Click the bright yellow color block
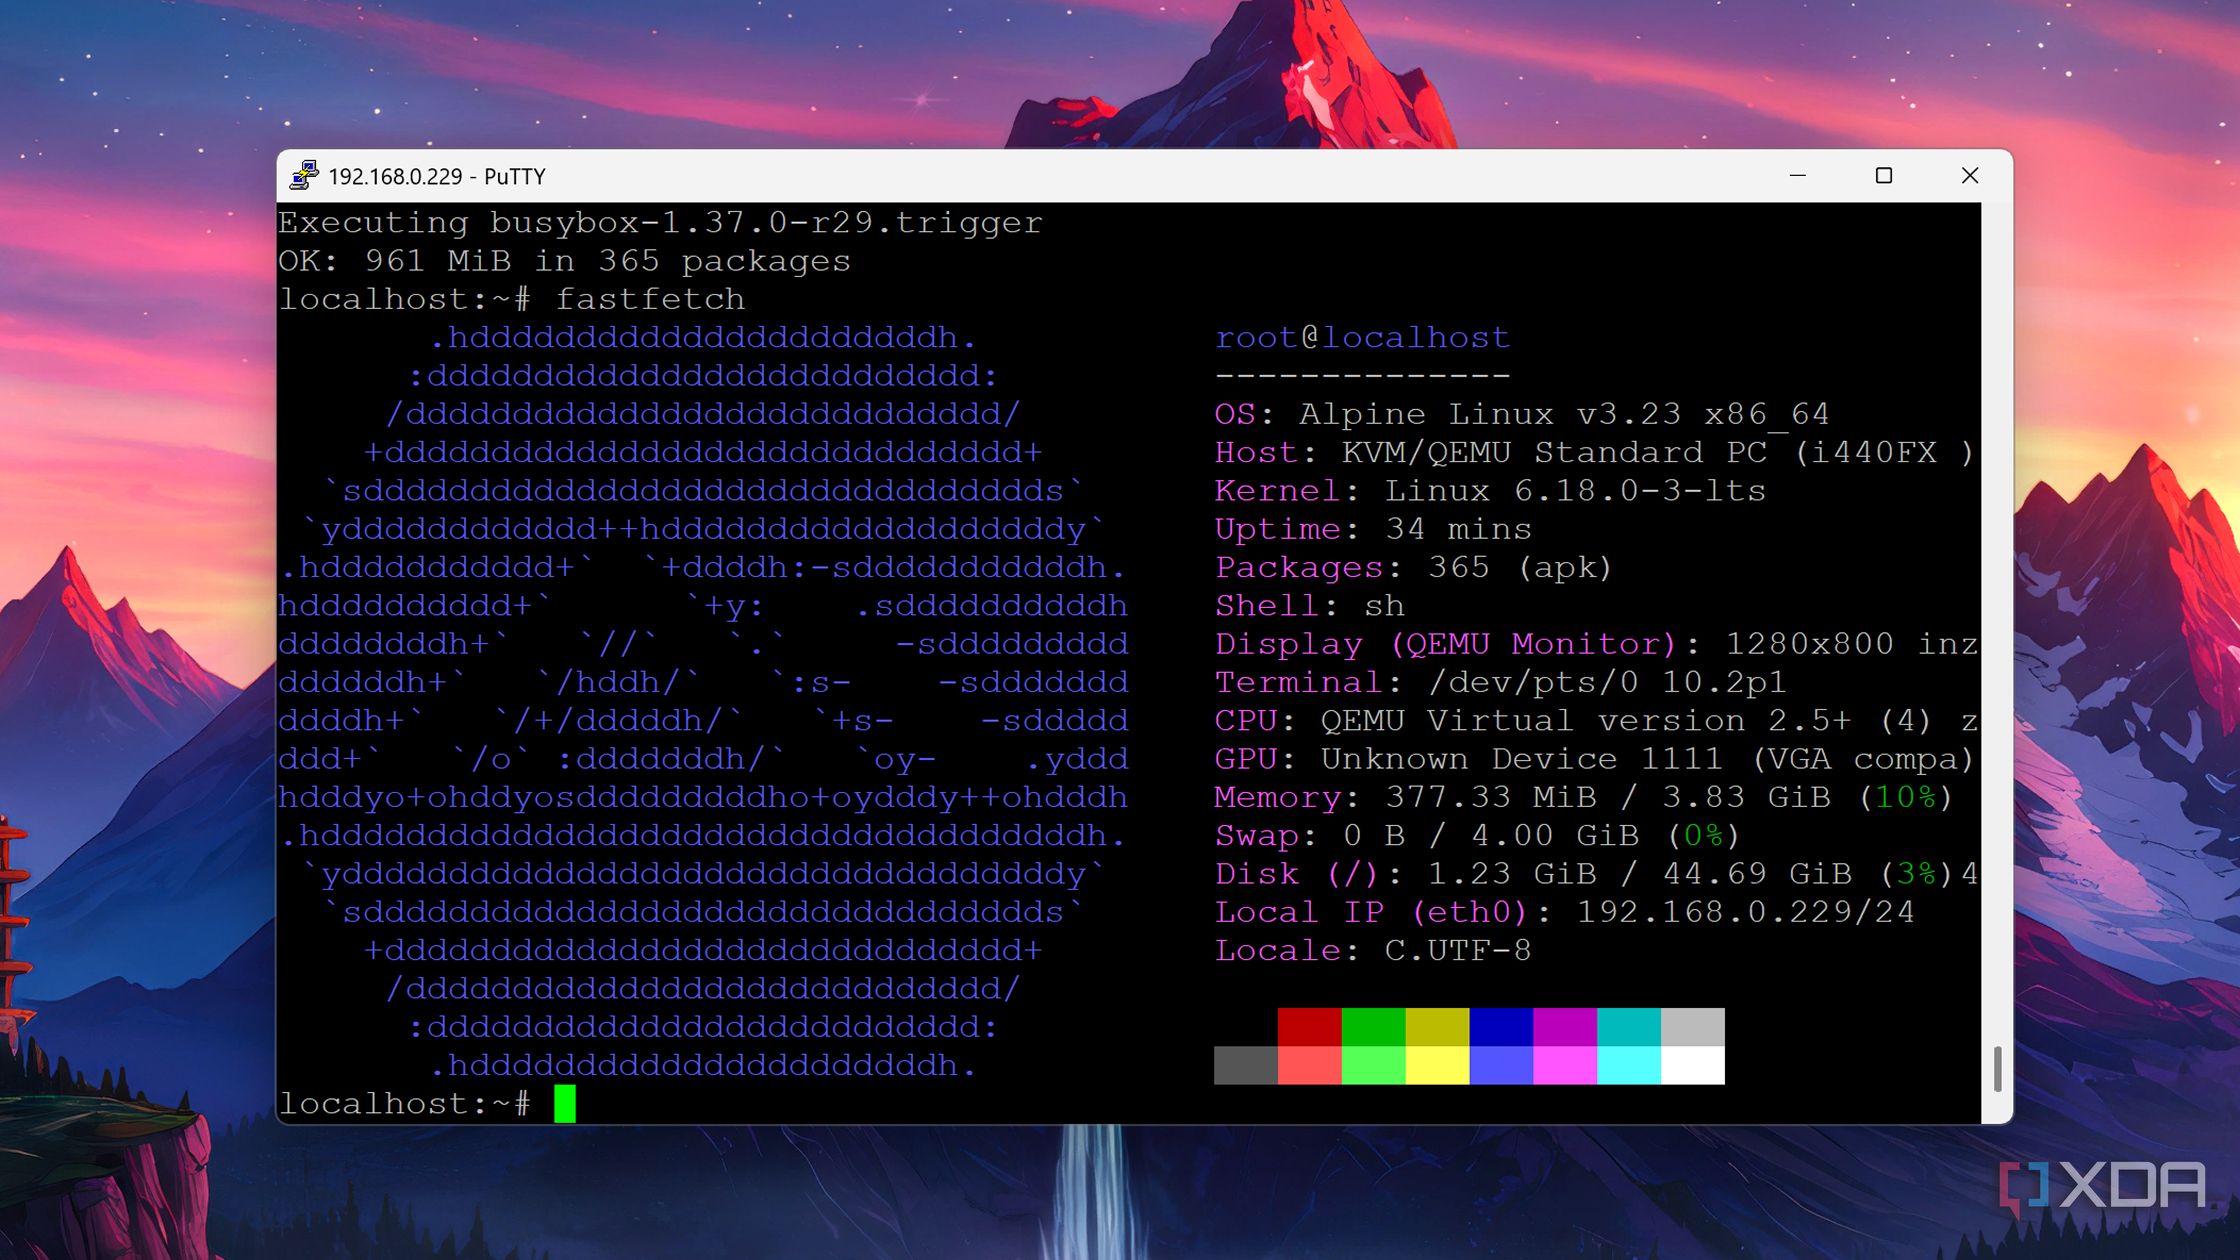This screenshot has width=2240, height=1260. pos(1437,1065)
